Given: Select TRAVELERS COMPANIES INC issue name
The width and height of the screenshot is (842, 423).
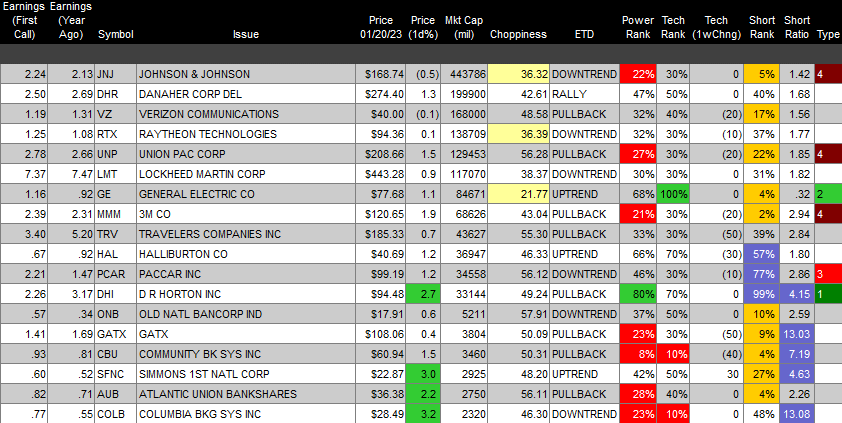Looking at the screenshot, I should [x=210, y=234].
